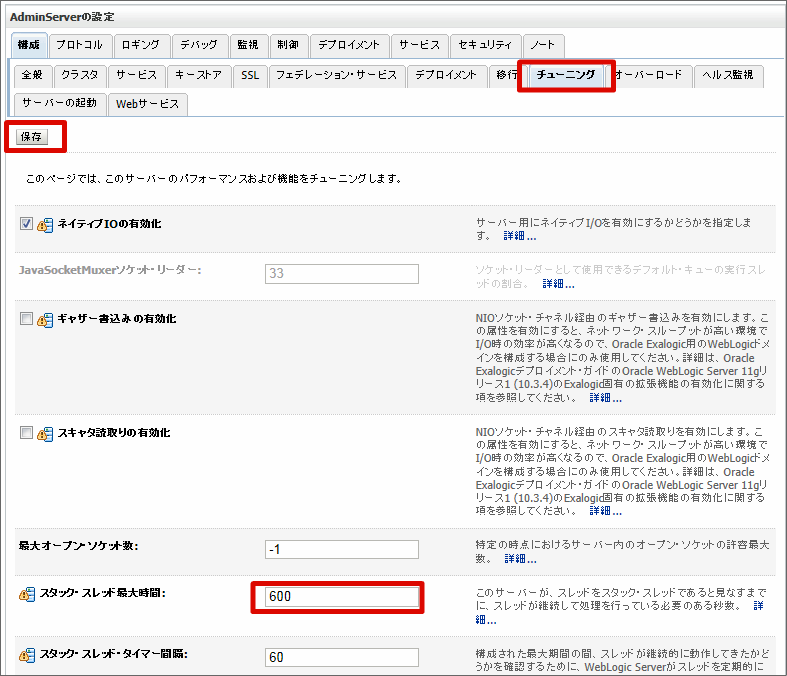787x676 pixels.
Task: Open 詳細 link for ネイティブIO description
Action: point(519,237)
